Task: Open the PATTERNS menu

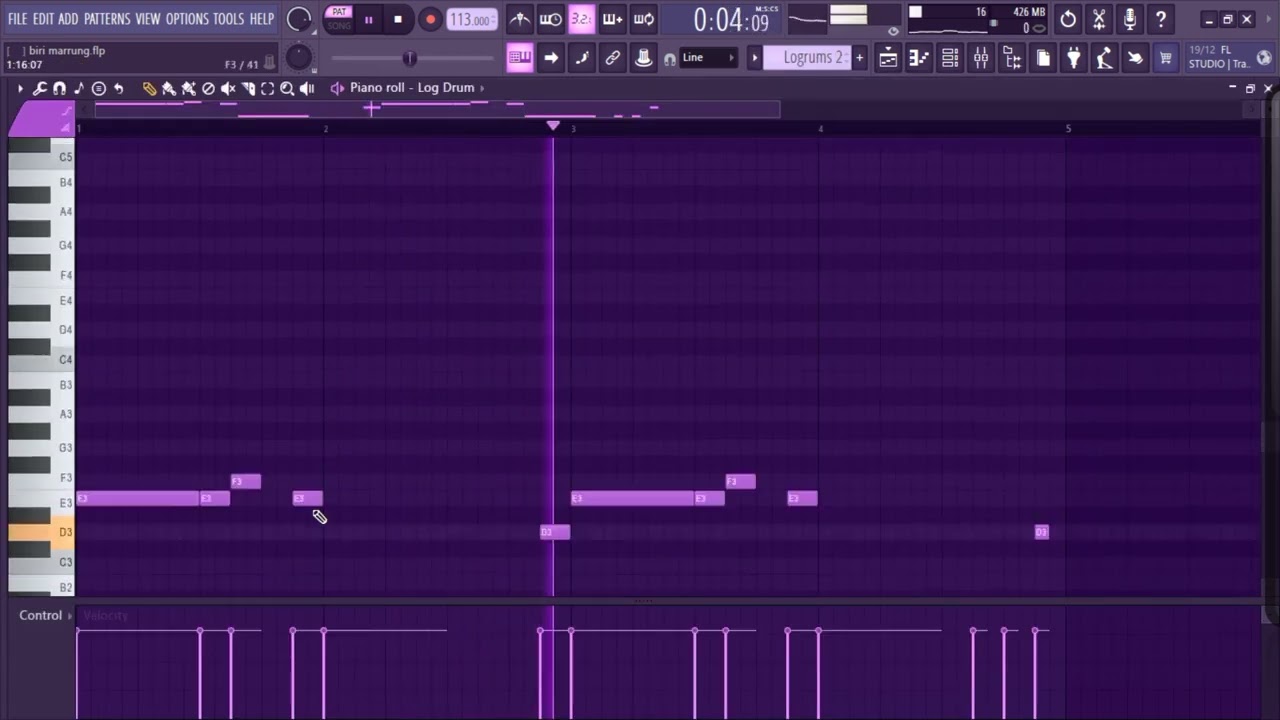Action: (x=108, y=19)
